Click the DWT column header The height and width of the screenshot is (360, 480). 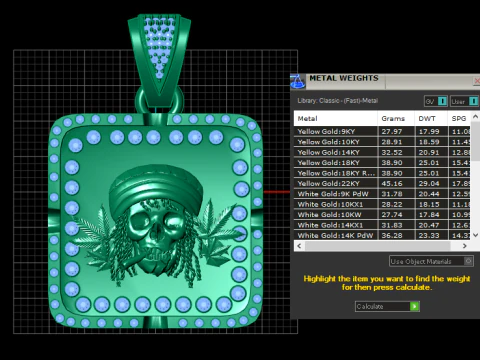[431, 118]
